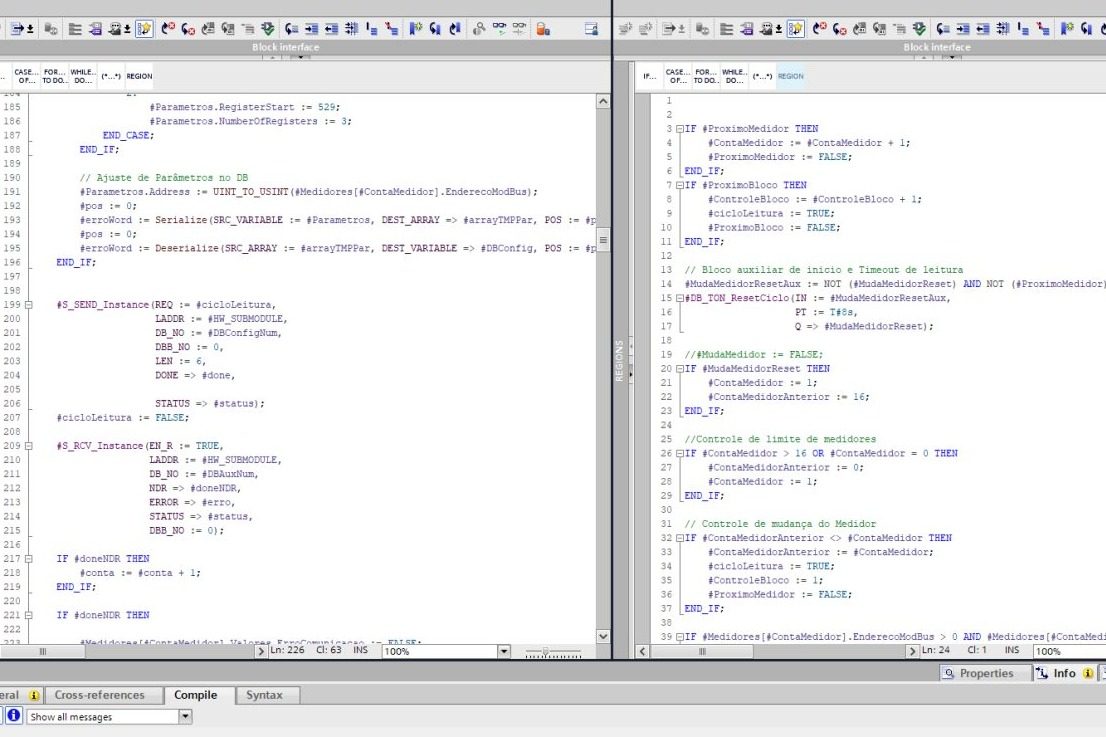Collapse IF #doneNDR block at line 217
This screenshot has height=737, width=1106.
tap(29, 559)
